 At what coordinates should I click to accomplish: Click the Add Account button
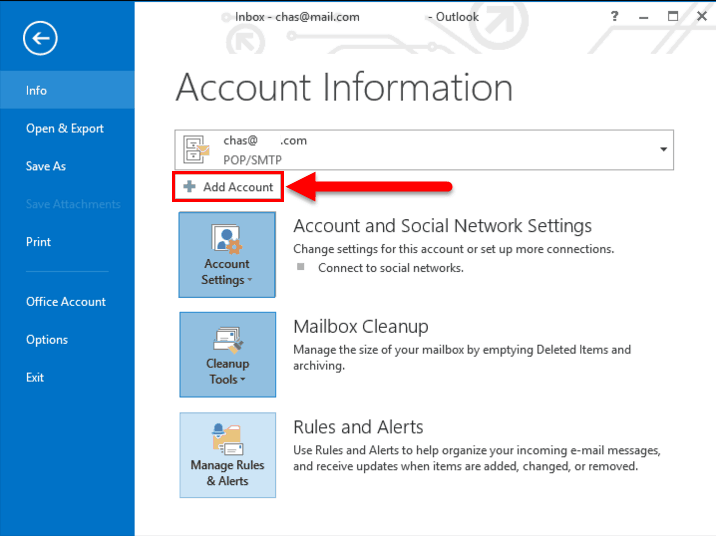(x=228, y=187)
